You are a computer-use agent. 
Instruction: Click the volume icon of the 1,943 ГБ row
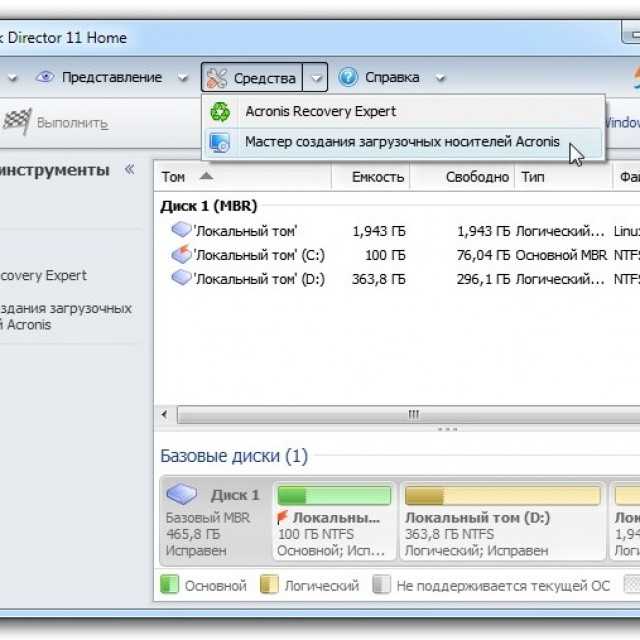point(181,229)
